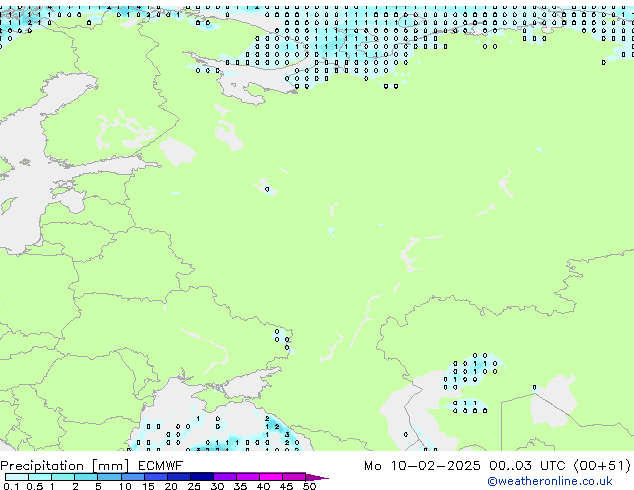Select the 25–30 mm dark blue swatch
The height and width of the screenshot is (490, 634).
click(x=202, y=477)
